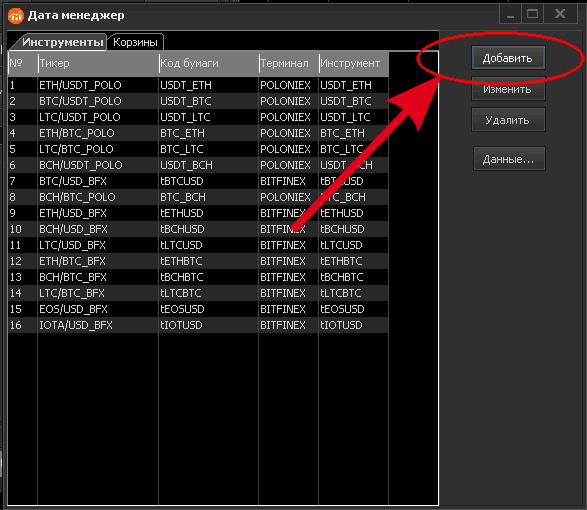The image size is (587, 510).
Task: Click USDT_LTC in Код бумаги column
Action: click(x=185, y=117)
